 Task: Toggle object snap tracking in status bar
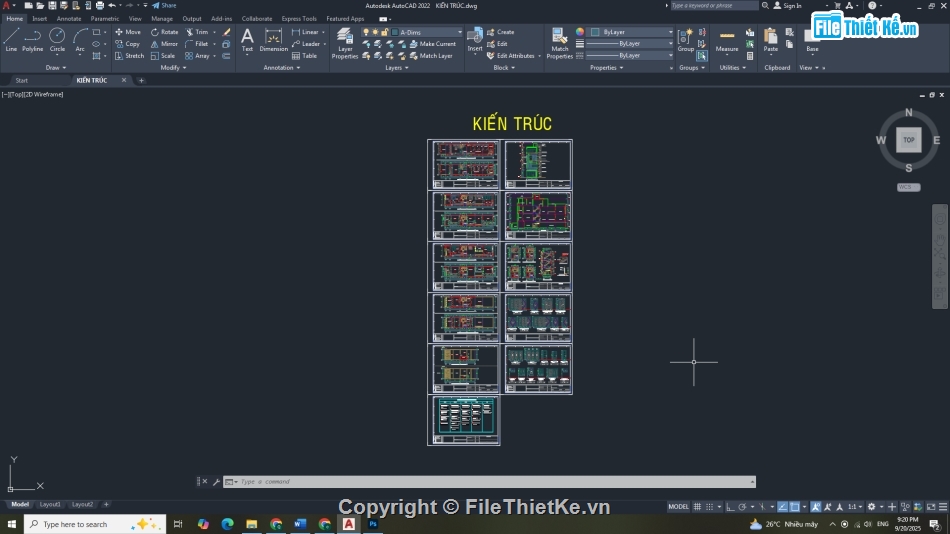[783, 507]
